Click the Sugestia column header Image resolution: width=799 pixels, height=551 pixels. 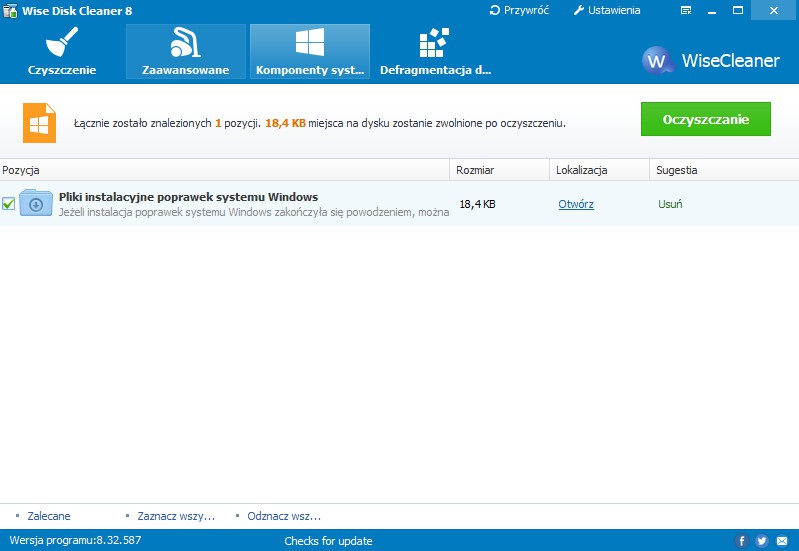click(x=724, y=170)
